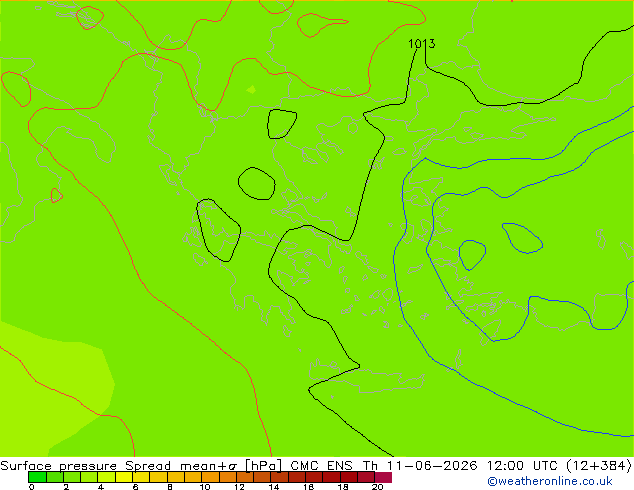The width and height of the screenshot is (634, 490).
Task: Click the '11-06-2026' date text
Action: 432,466
